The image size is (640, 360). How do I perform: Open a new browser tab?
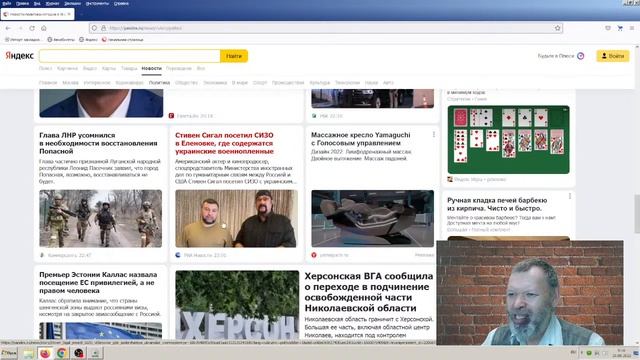point(82,14)
